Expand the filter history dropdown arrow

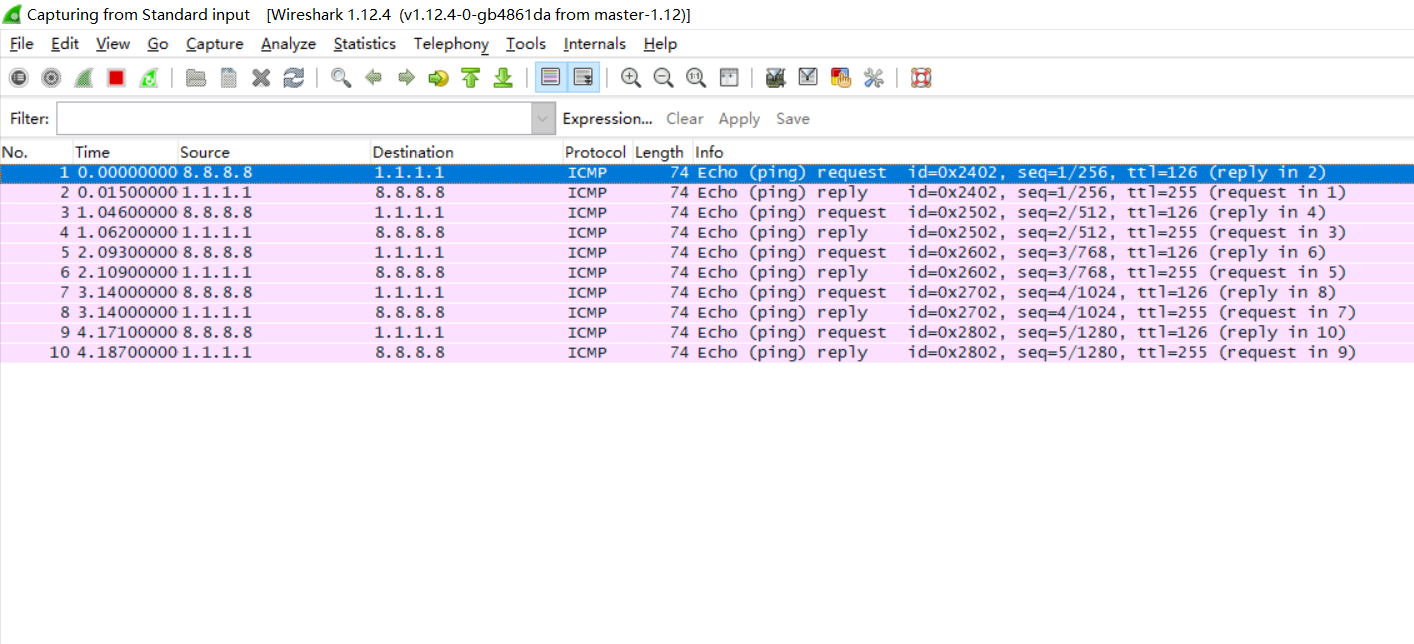click(543, 119)
